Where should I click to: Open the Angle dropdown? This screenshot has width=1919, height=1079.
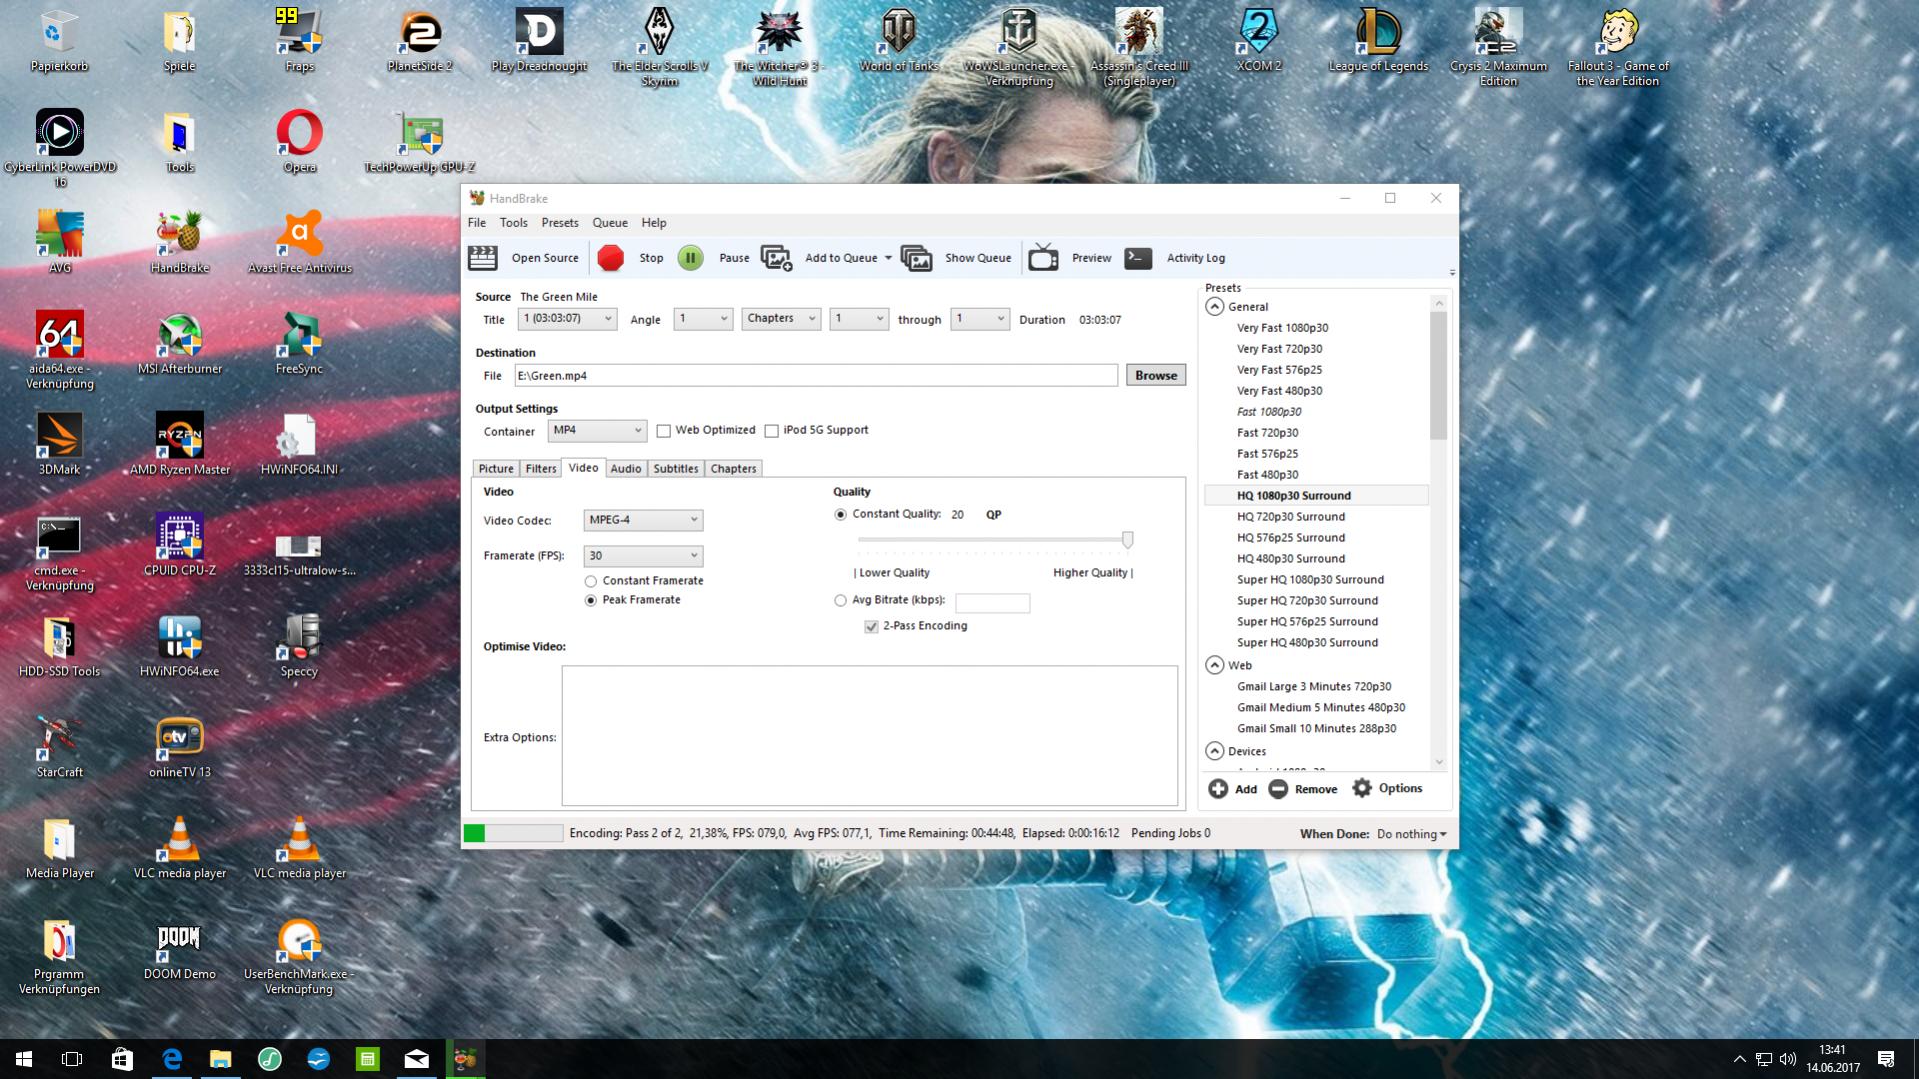point(703,319)
